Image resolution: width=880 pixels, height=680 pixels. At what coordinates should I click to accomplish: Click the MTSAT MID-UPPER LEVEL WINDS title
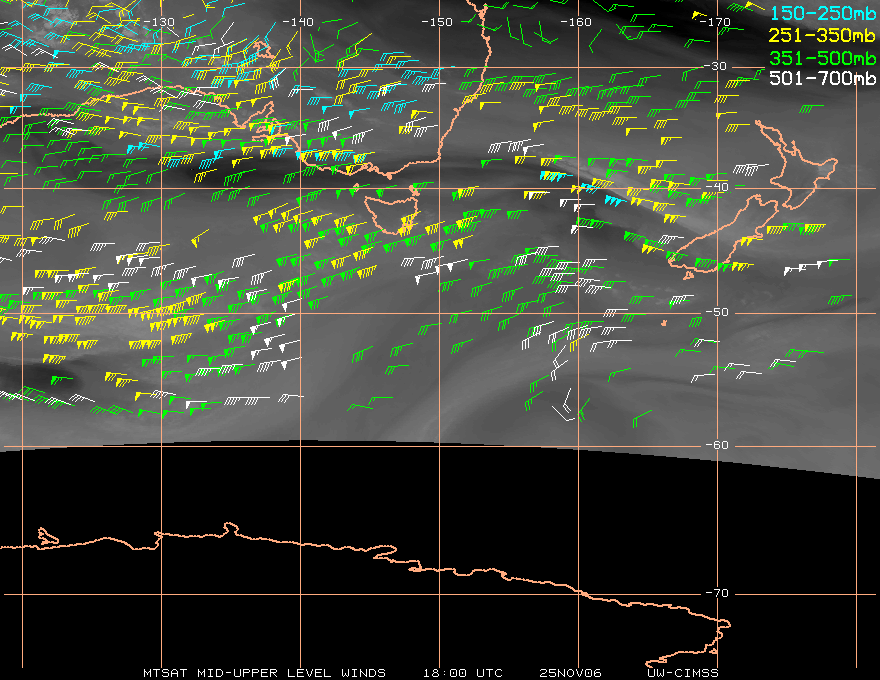[264, 673]
